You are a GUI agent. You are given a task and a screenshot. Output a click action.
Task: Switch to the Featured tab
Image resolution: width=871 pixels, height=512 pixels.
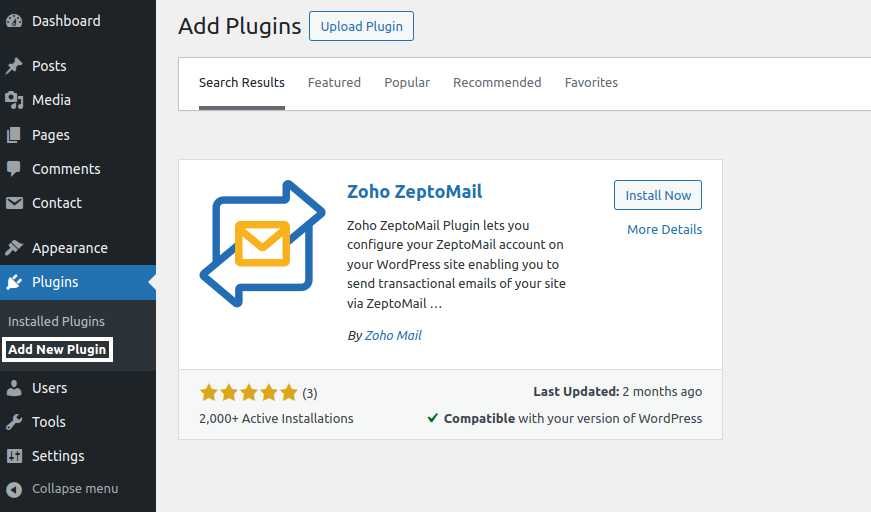pyautogui.click(x=334, y=83)
